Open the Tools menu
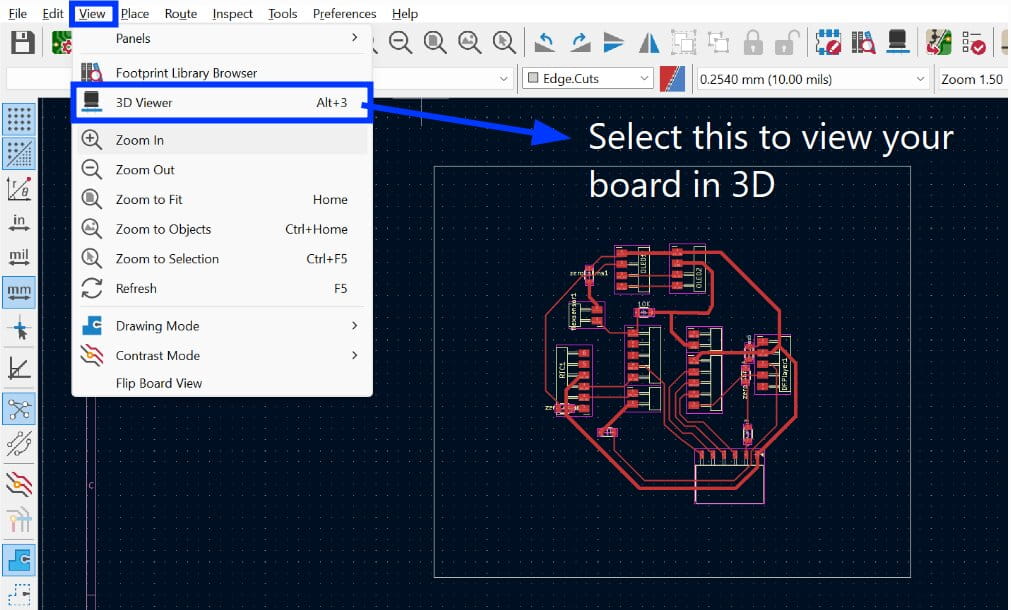Viewport: 1011px width, 610px height. [282, 14]
